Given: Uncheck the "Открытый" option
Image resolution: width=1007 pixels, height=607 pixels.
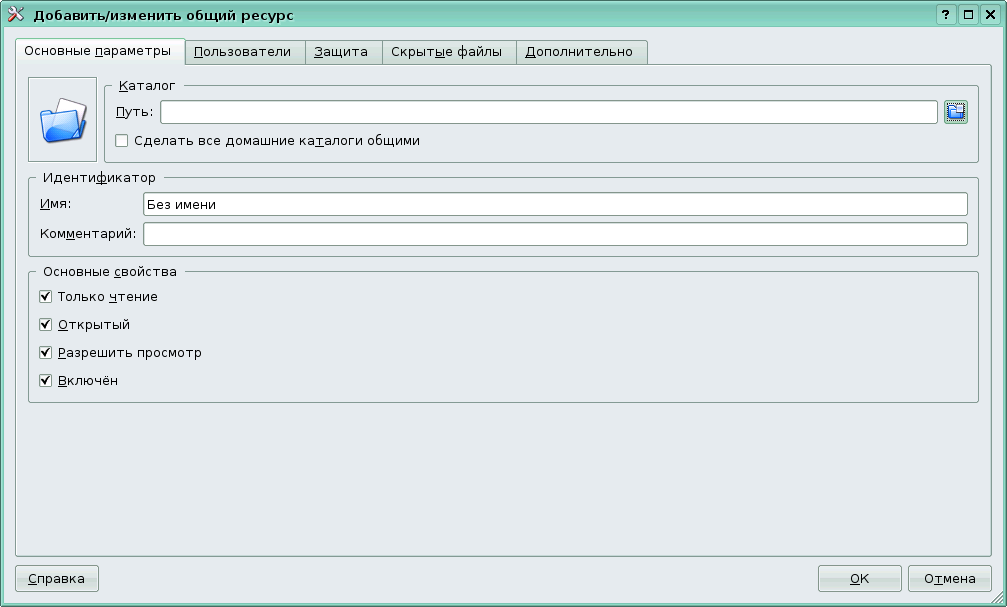Looking at the screenshot, I should tap(45, 324).
